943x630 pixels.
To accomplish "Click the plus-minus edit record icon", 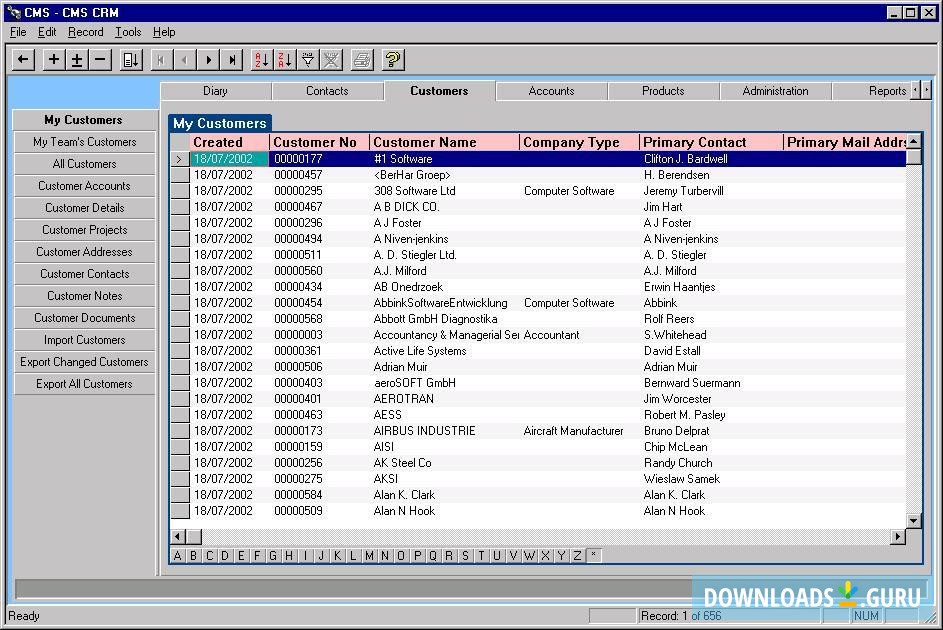I will click(x=75, y=60).
